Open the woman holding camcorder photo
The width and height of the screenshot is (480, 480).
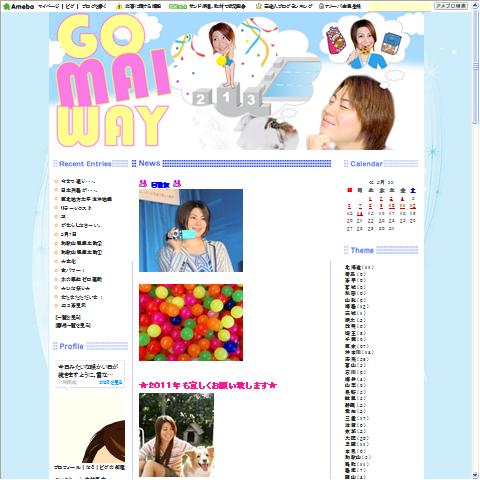(x=191, y=230)
